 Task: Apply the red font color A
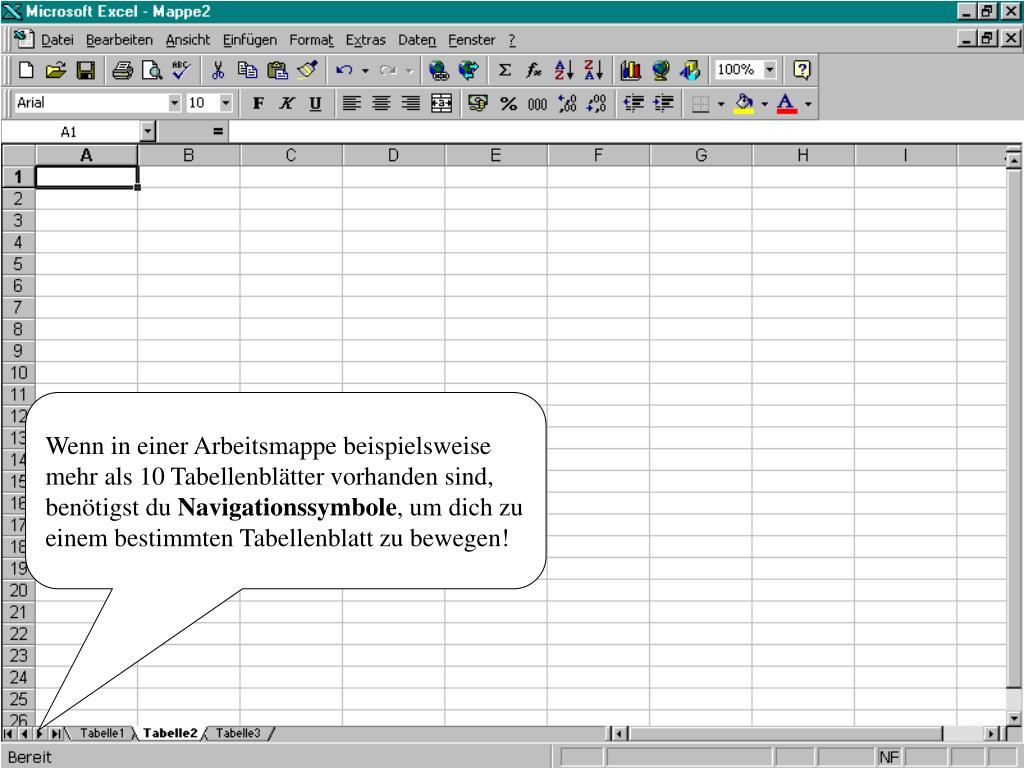[787, 103]
